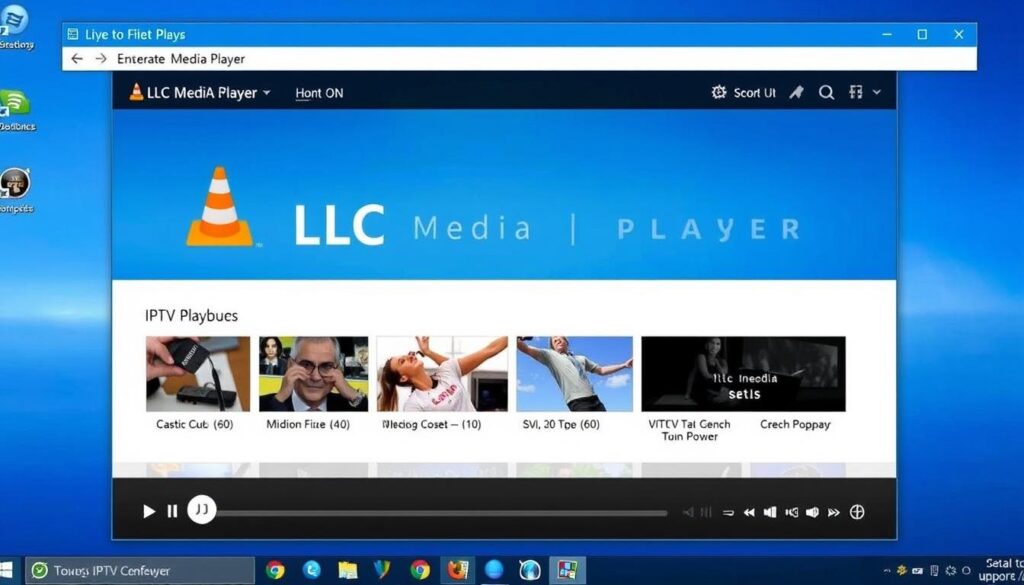Viewport: 1024px width, 585px height.
Task: Toggle the loop icon in the playback bar
Action: tap(728, 512)
